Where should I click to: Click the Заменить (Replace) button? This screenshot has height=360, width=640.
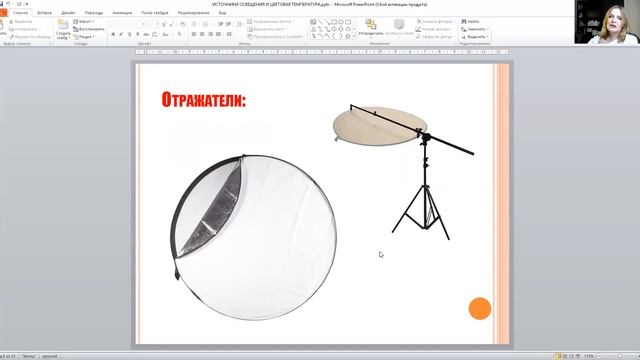[x=475, y=29]
